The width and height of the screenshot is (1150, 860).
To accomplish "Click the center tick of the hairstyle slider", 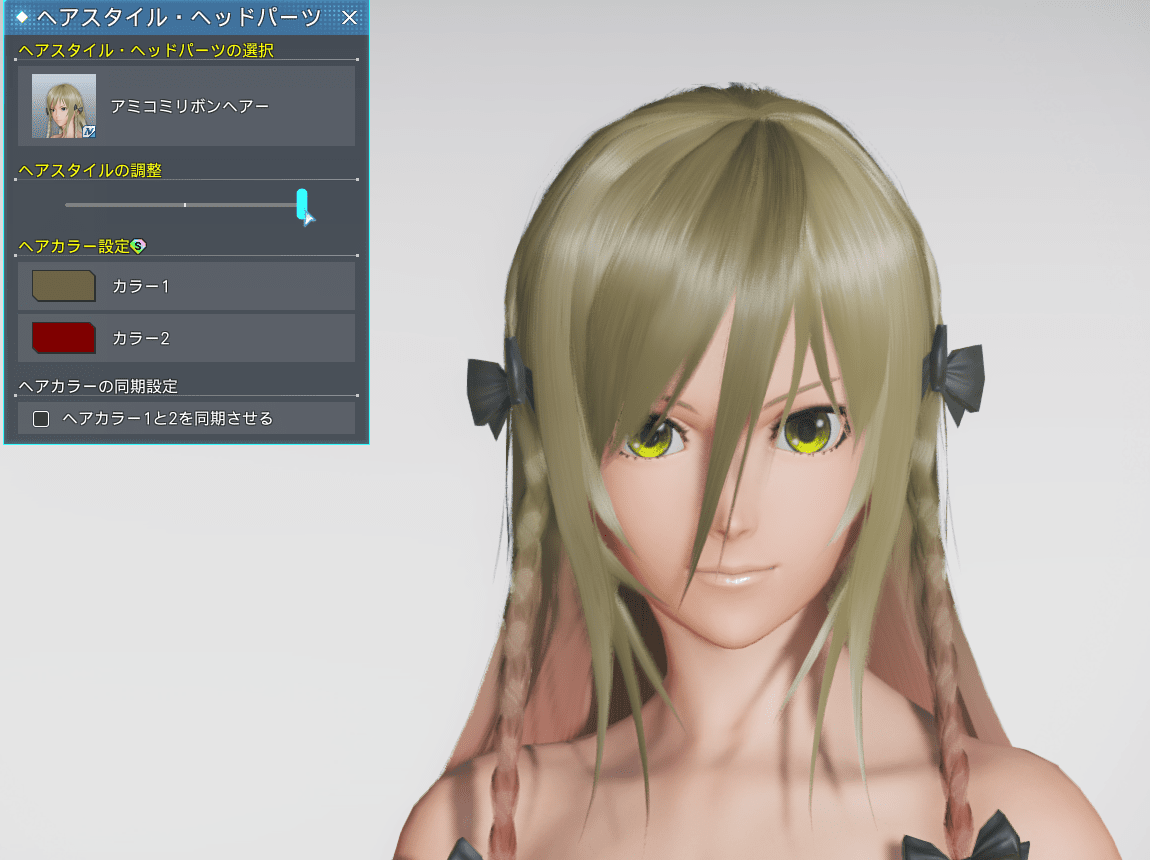I will 185,205.
